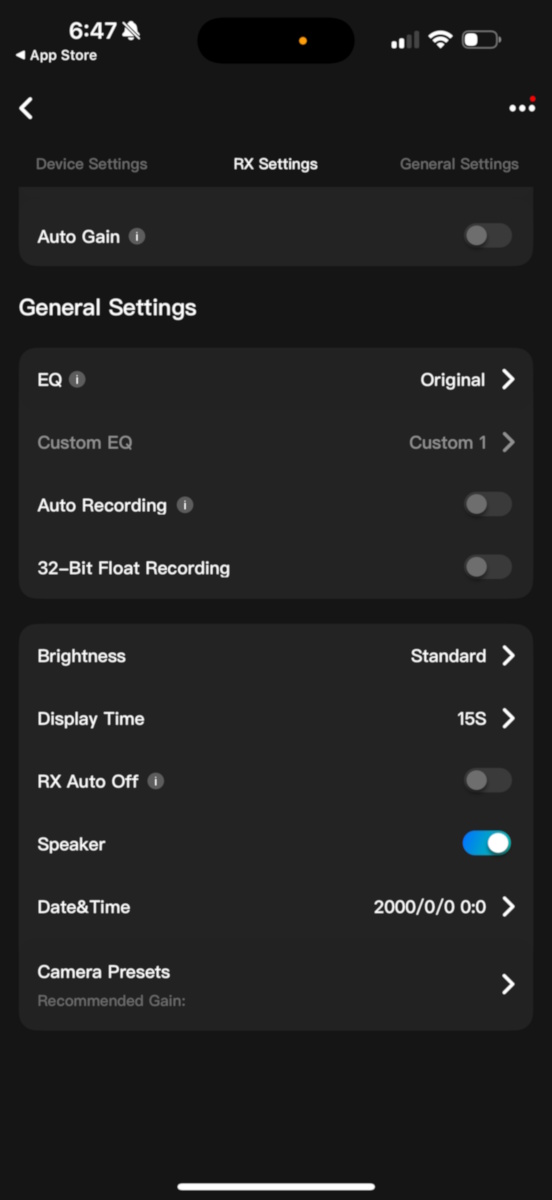Viewport: 552px width, 1200px height.
Task: Open Camera Presets row
Action: 276,985
